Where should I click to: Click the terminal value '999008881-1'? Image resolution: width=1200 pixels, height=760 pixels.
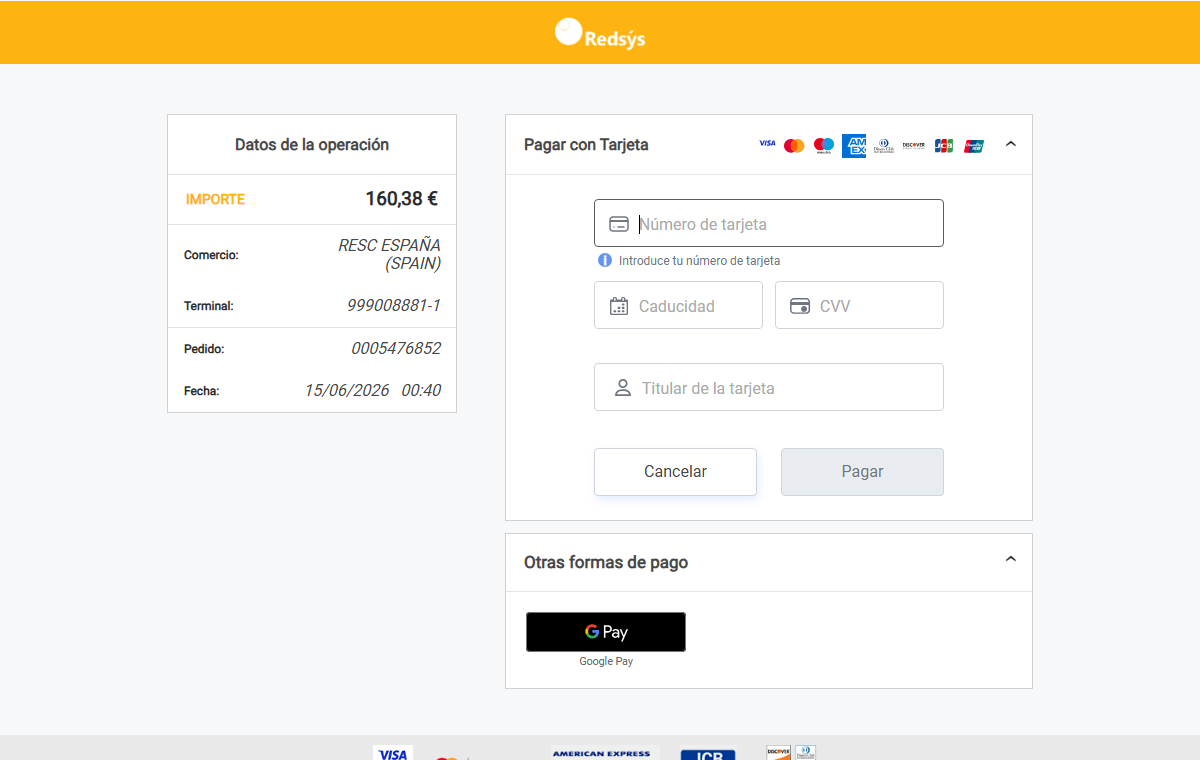[394, 306]
